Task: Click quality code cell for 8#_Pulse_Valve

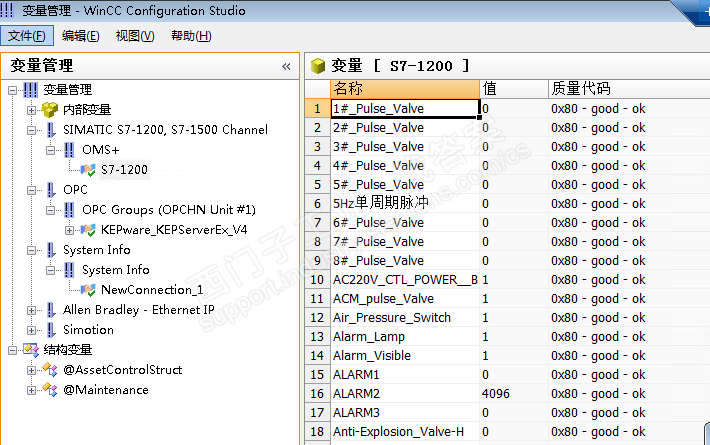Action: 629,261
